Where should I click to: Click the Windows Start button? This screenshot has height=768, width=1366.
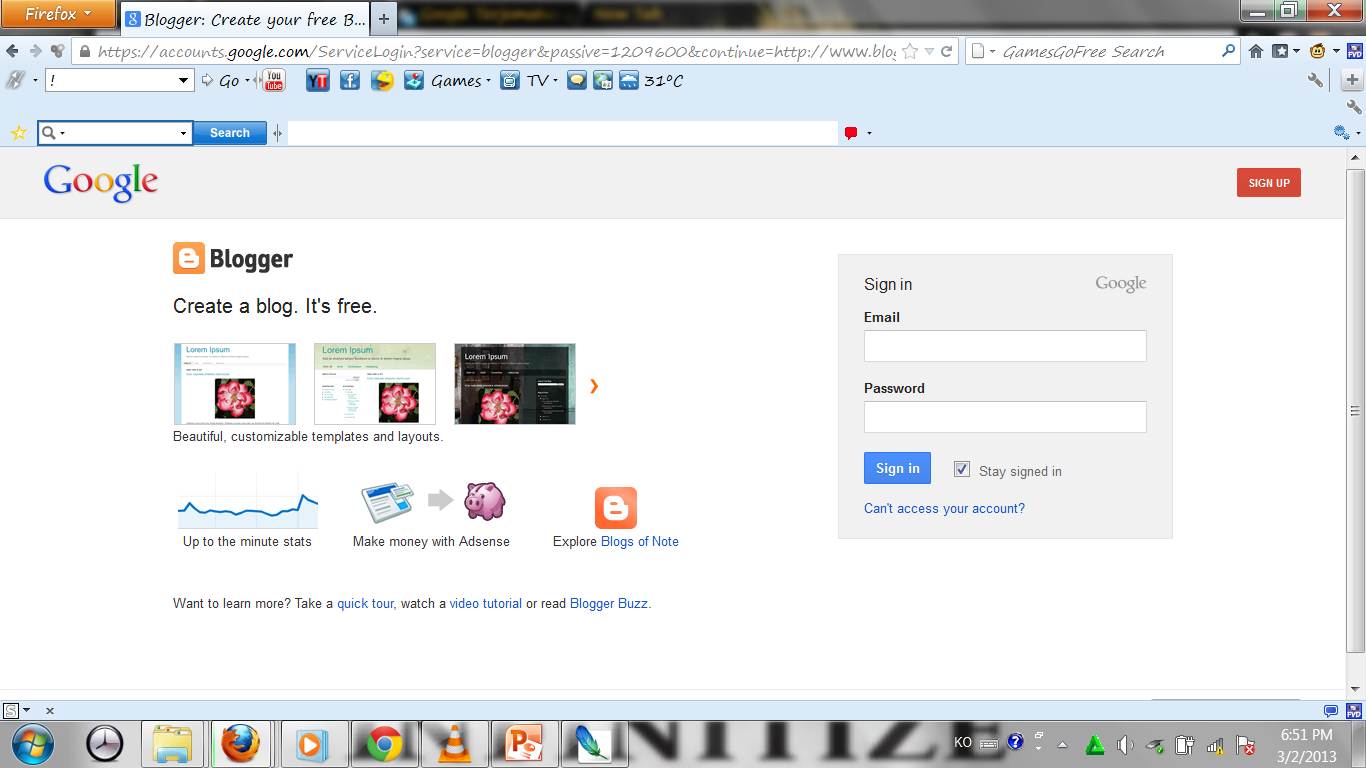pos(33,744)
